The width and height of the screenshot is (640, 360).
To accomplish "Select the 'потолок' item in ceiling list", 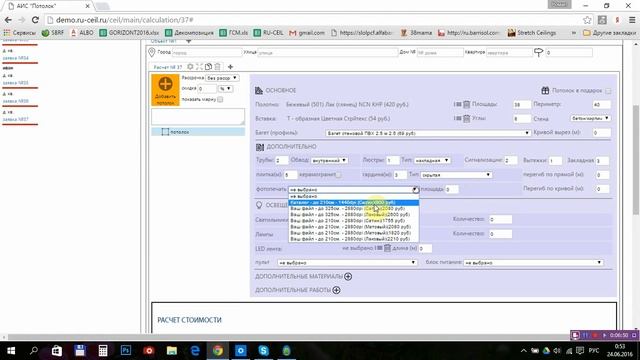I will click(x=198, y=132).
